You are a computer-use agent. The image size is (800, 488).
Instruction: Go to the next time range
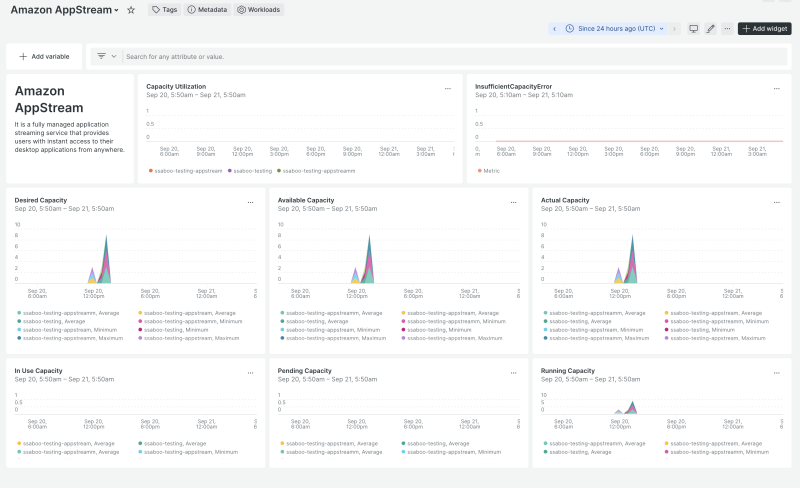tap(674, 29)
